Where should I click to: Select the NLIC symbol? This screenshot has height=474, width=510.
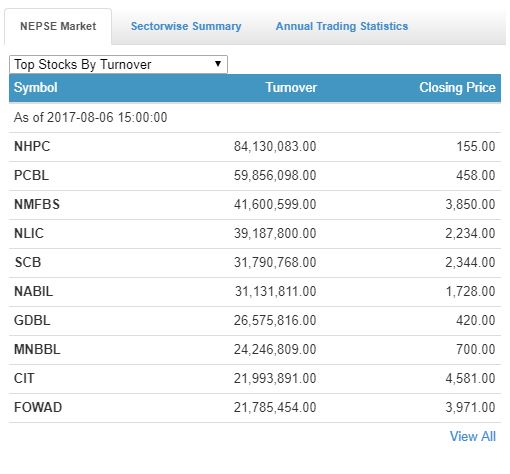coord(29,233)
